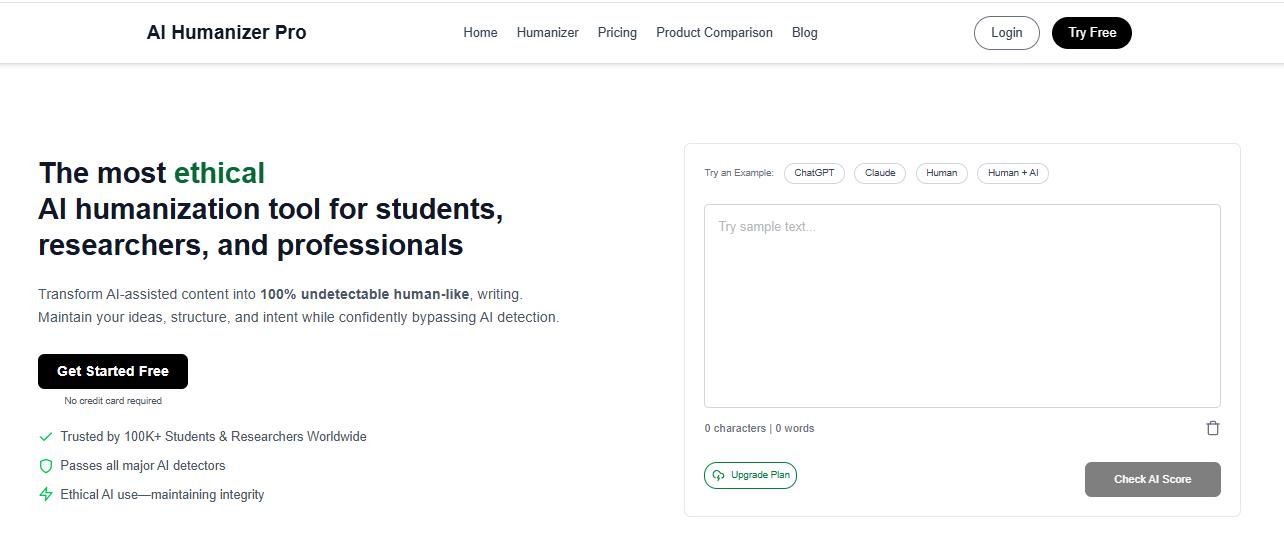Click Get Started Free button
This screenshot has height=536, width=1284.
tap(113, 371)
